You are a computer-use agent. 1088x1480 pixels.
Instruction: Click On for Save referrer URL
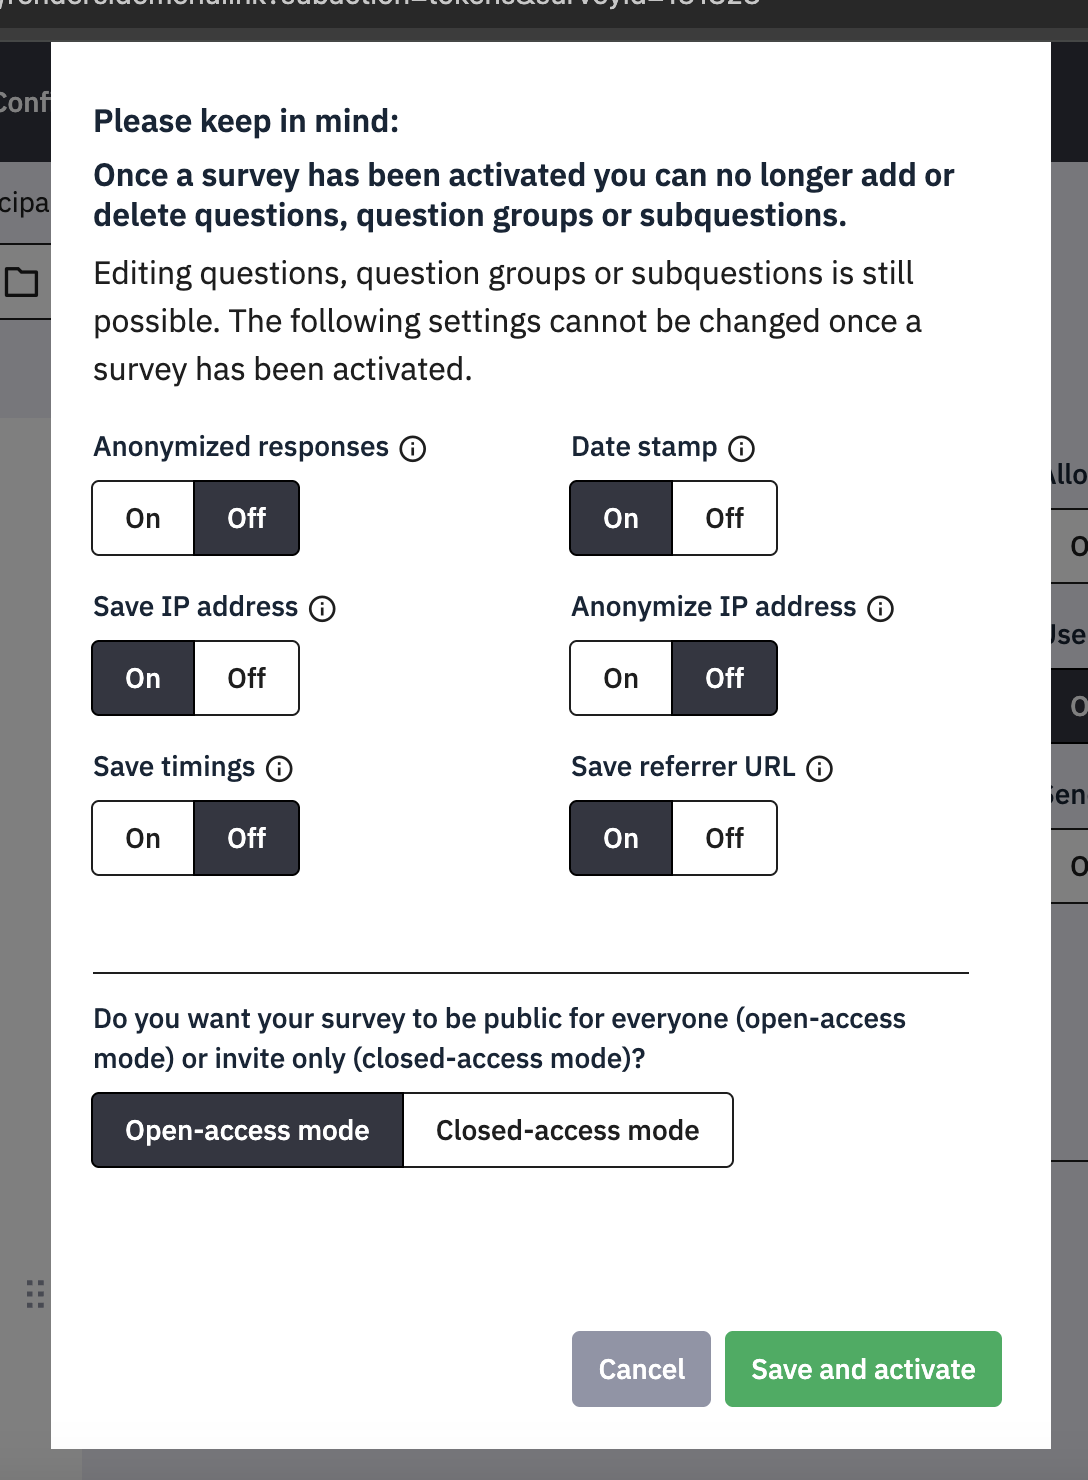point(621,838)
